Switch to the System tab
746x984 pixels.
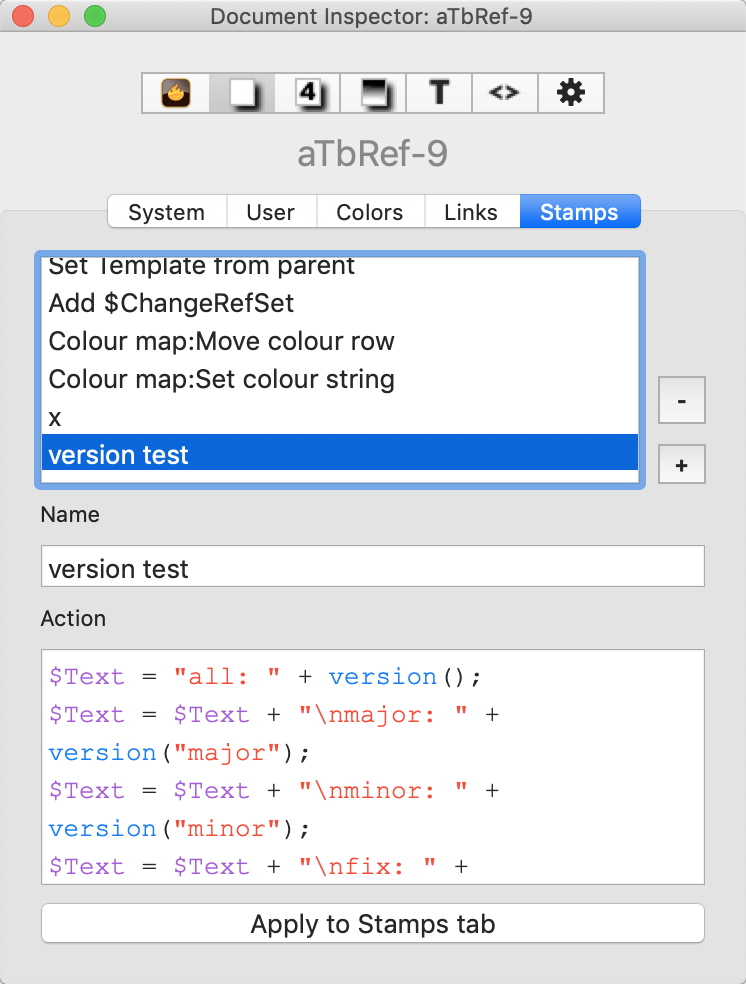[167, 212]
